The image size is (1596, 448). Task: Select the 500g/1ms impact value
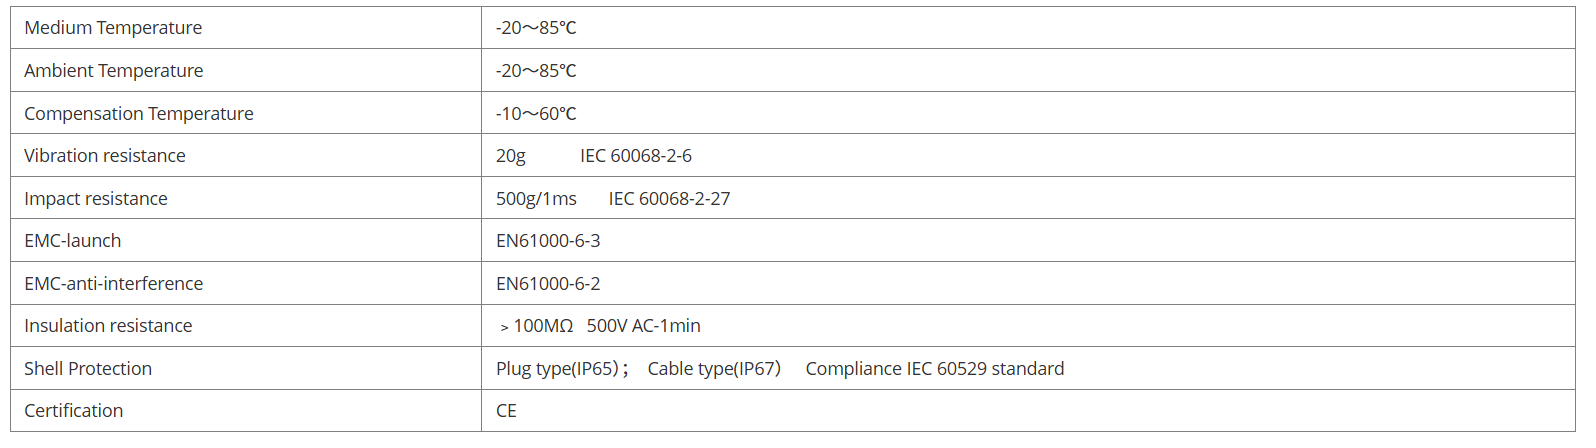pyautogui.click(x=536, y=199)
